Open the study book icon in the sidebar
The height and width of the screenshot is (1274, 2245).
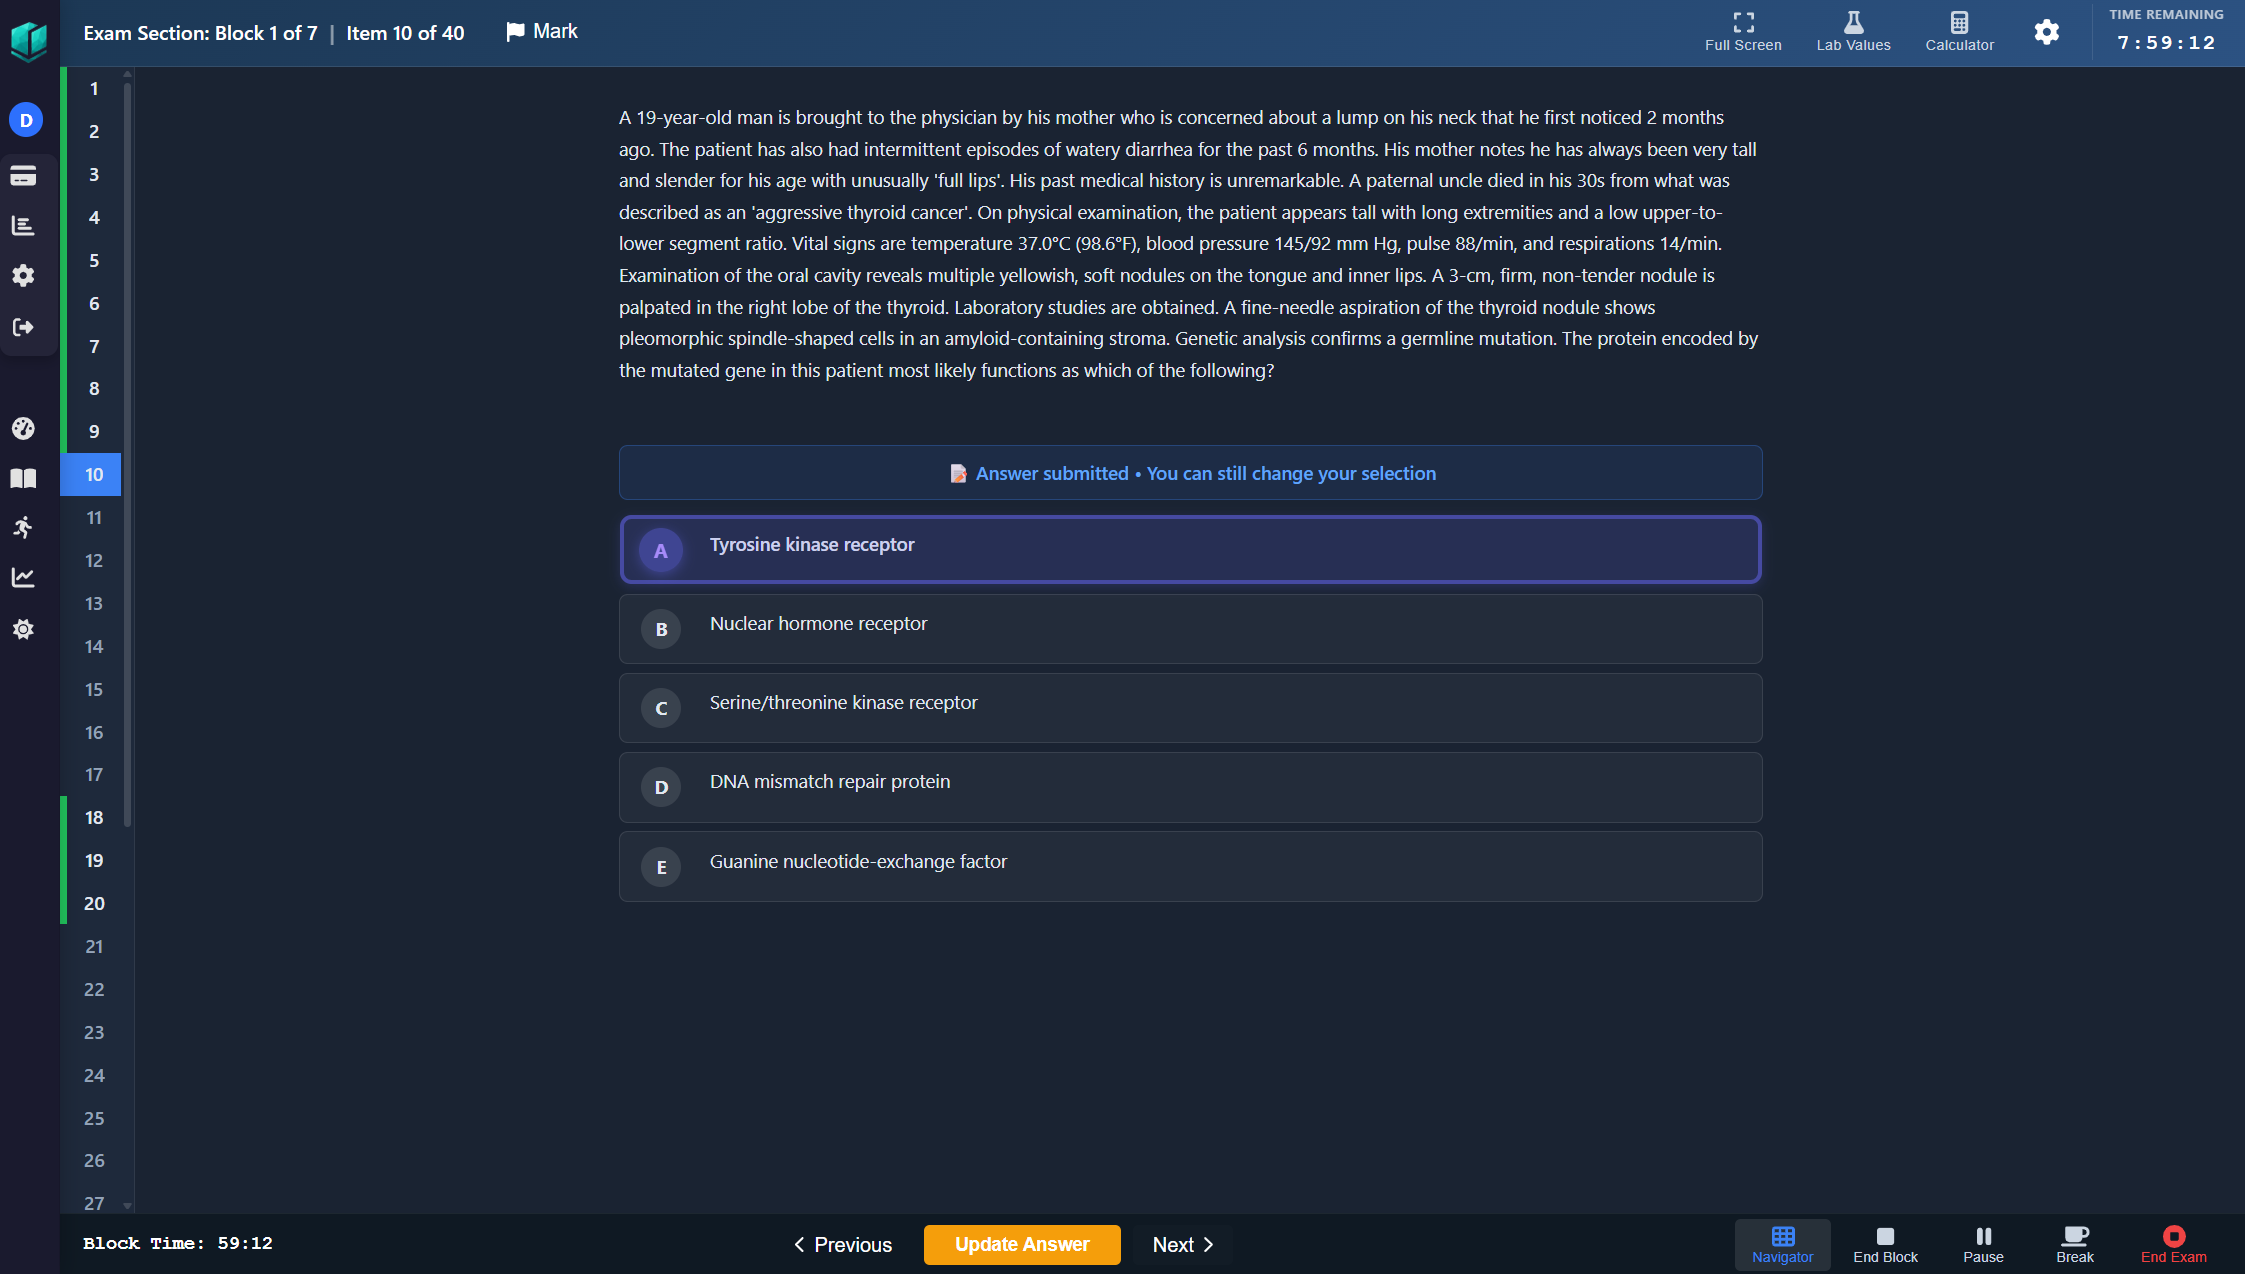23,478
